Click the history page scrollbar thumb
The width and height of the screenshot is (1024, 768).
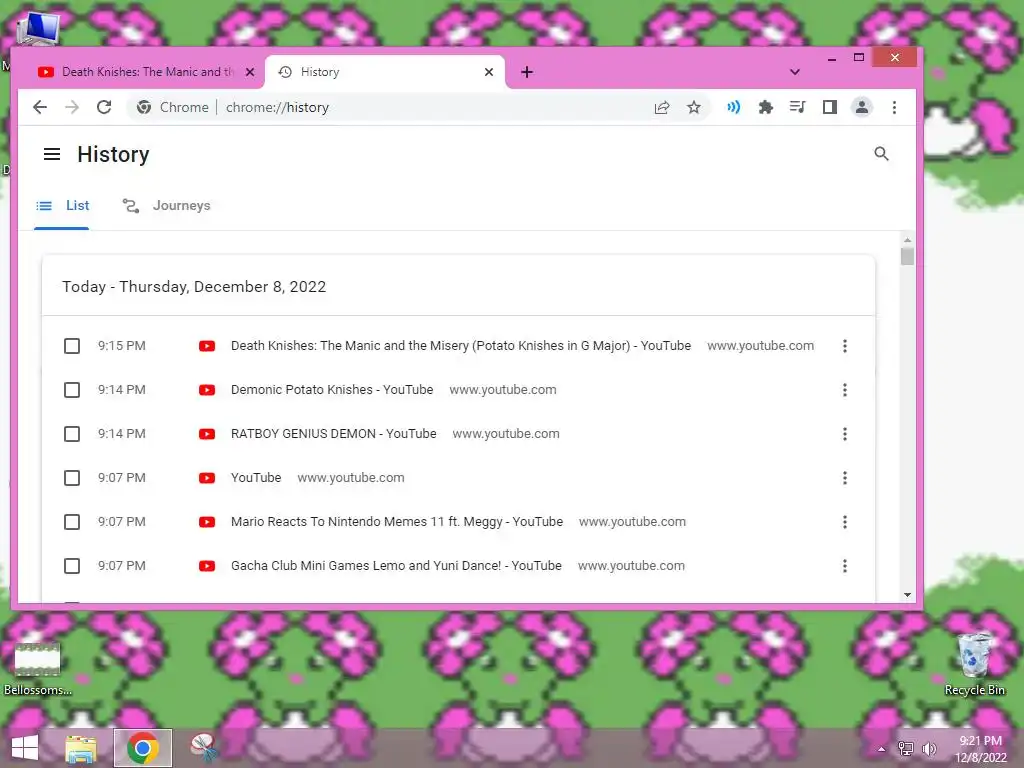point(907,256)
